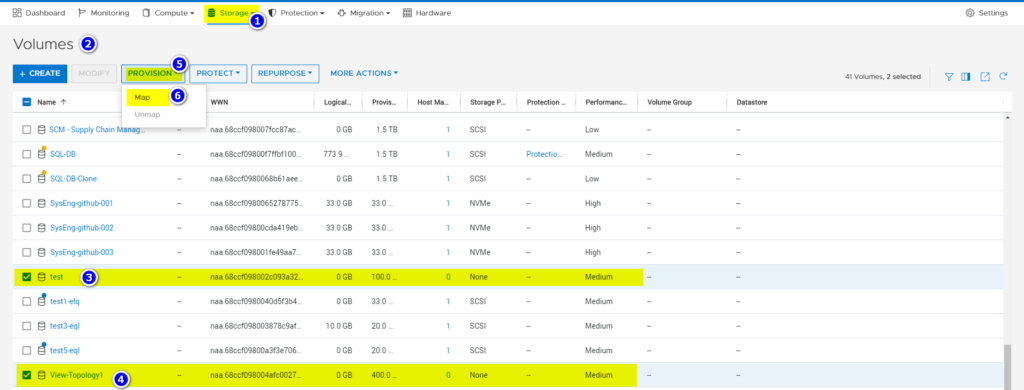The width and height of the screenshot is (1024, 390).
Task: Open the table filter icon
Action: (949, 77)
